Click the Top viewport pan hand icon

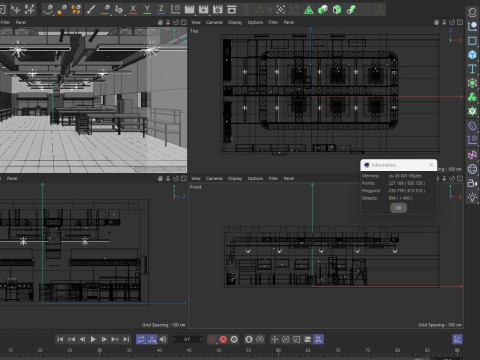(436, 22)
